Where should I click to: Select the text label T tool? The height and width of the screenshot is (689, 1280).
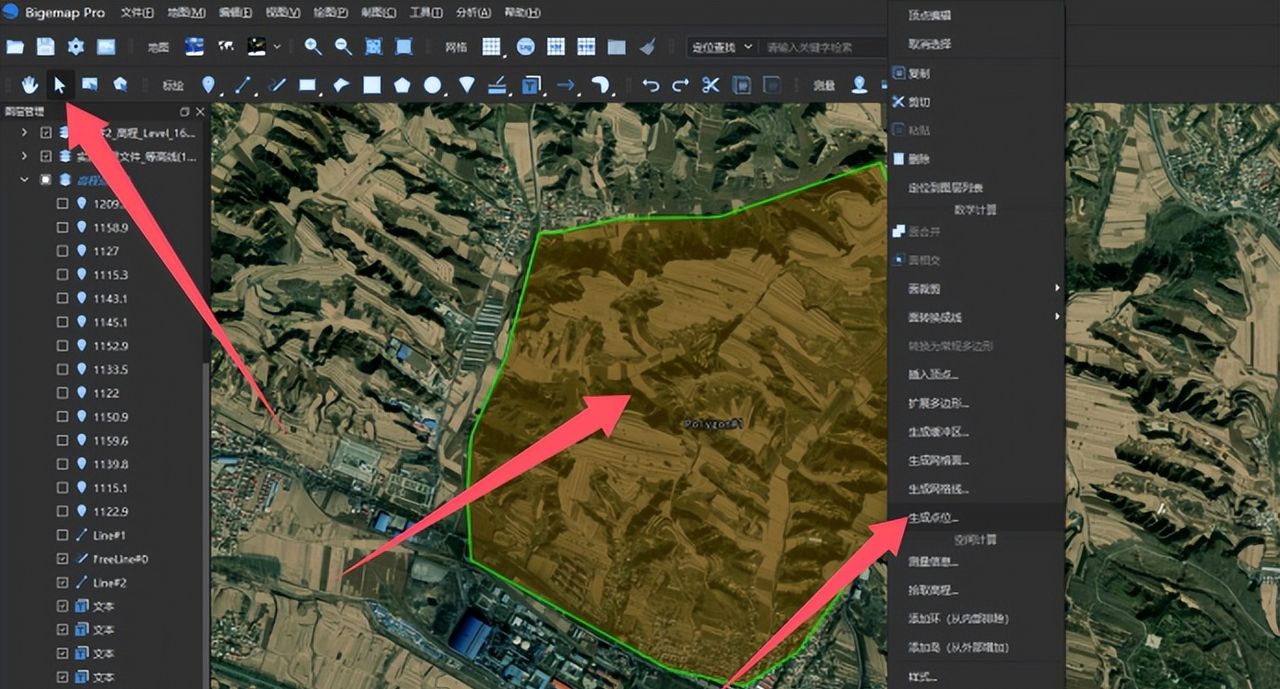pos(532,85)
